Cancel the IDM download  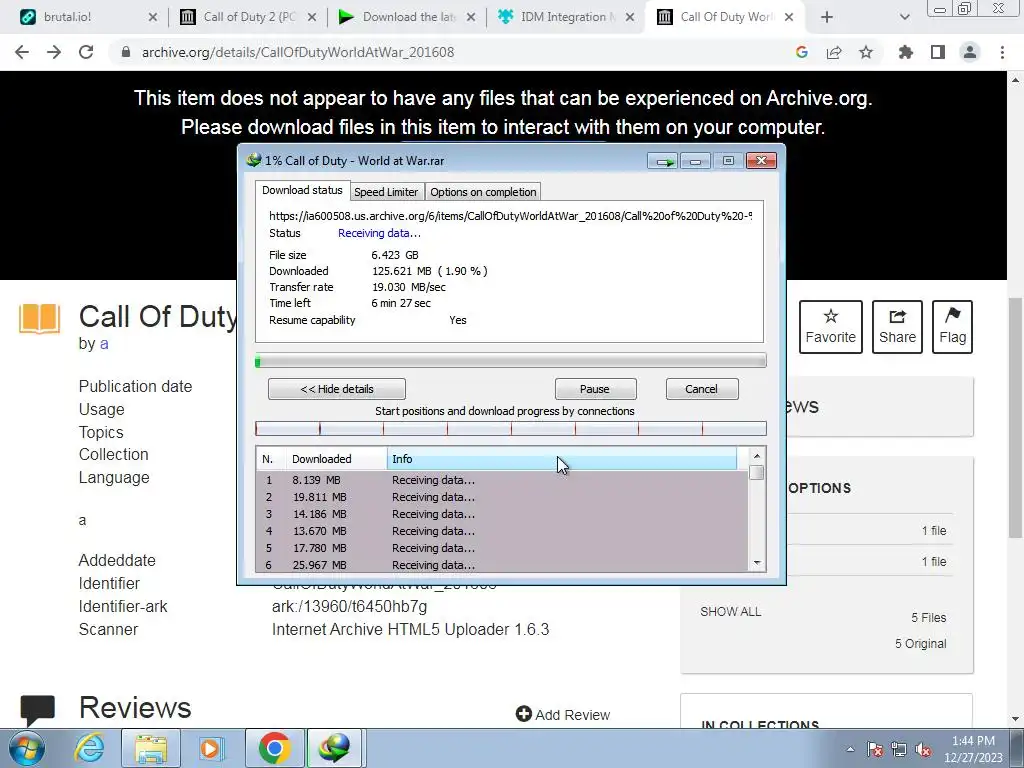(701, 389)
